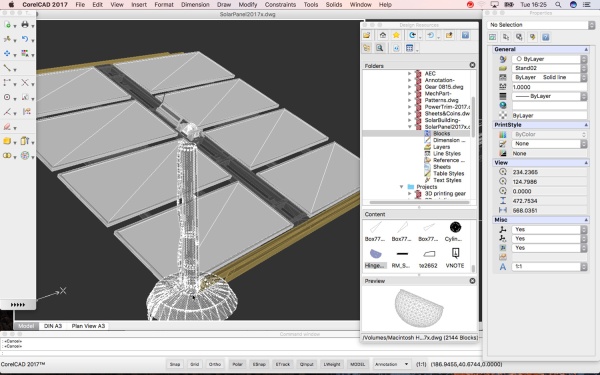Collapse the SolarPanel2017x tree node
This screenshot has width=600, height=375.
[x=410, y=127]
